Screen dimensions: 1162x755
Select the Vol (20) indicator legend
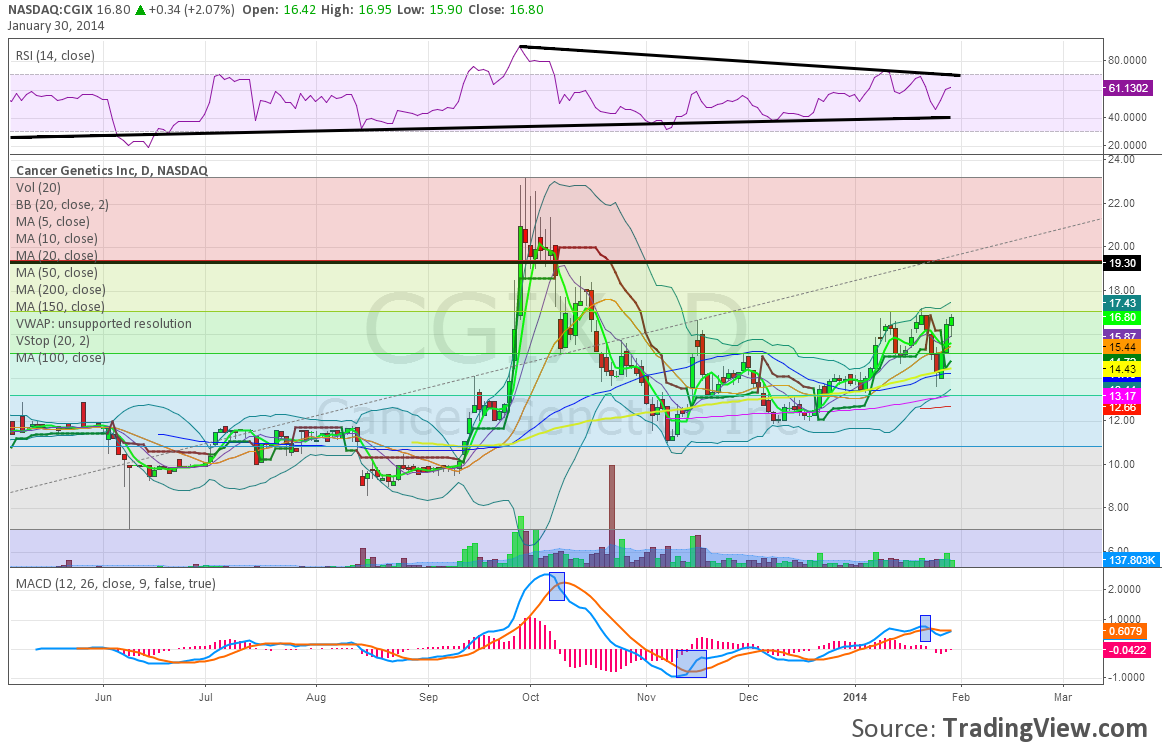(39, 188)
